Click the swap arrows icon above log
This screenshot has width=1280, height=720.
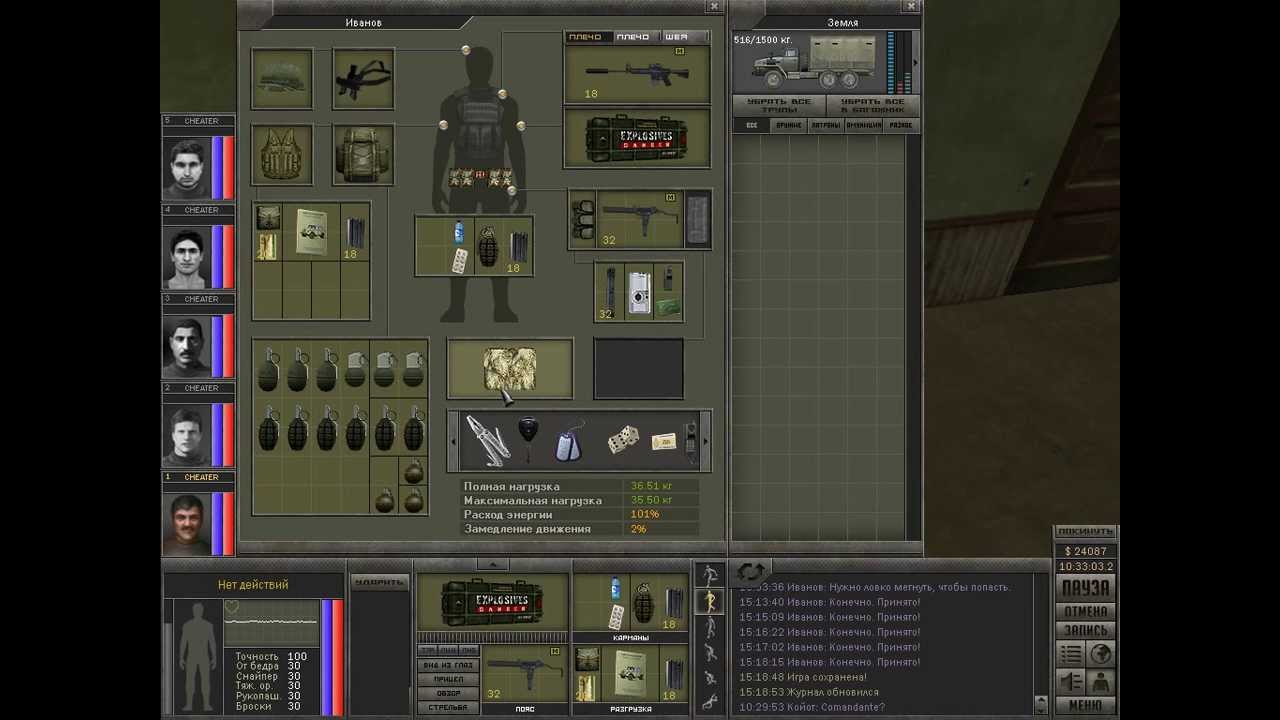point(750,572)
